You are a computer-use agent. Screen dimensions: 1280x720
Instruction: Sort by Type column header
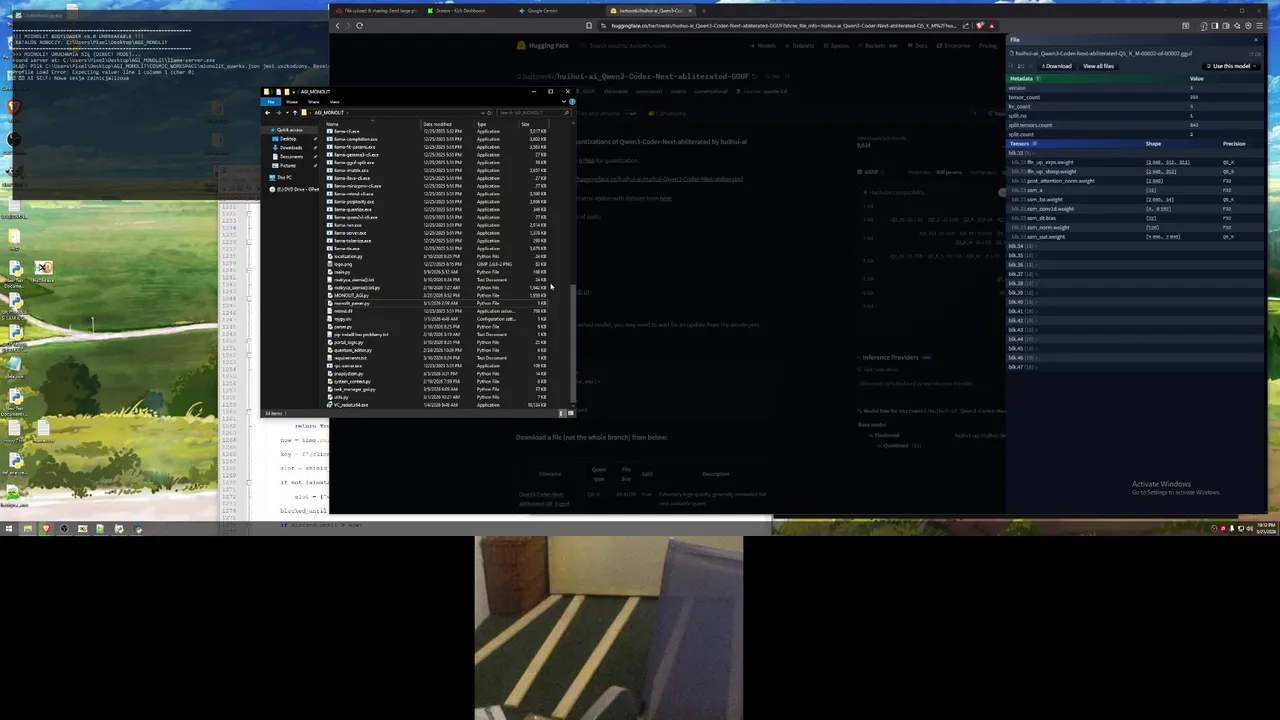point(496,124)
